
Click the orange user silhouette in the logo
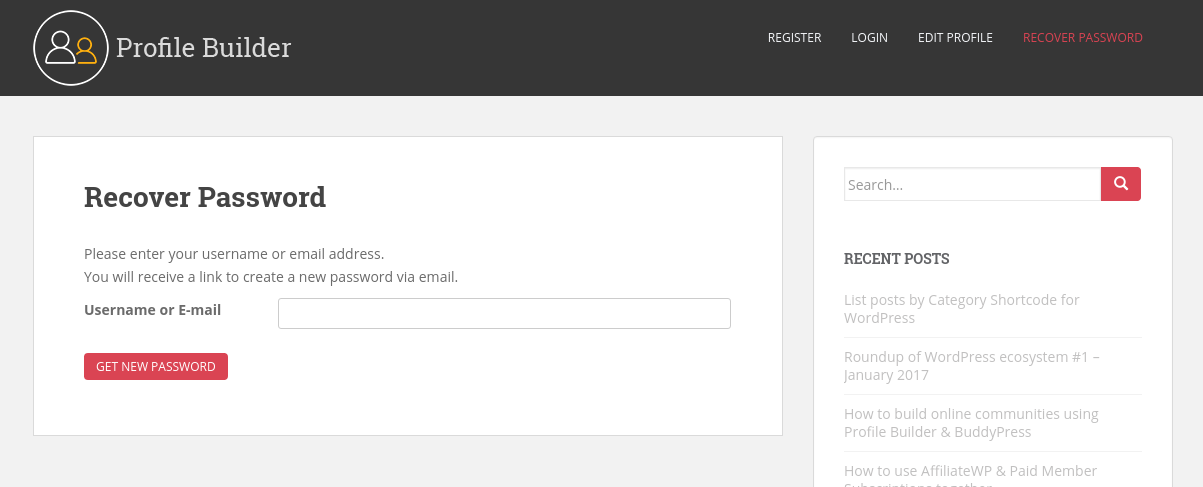click(86, 50)
